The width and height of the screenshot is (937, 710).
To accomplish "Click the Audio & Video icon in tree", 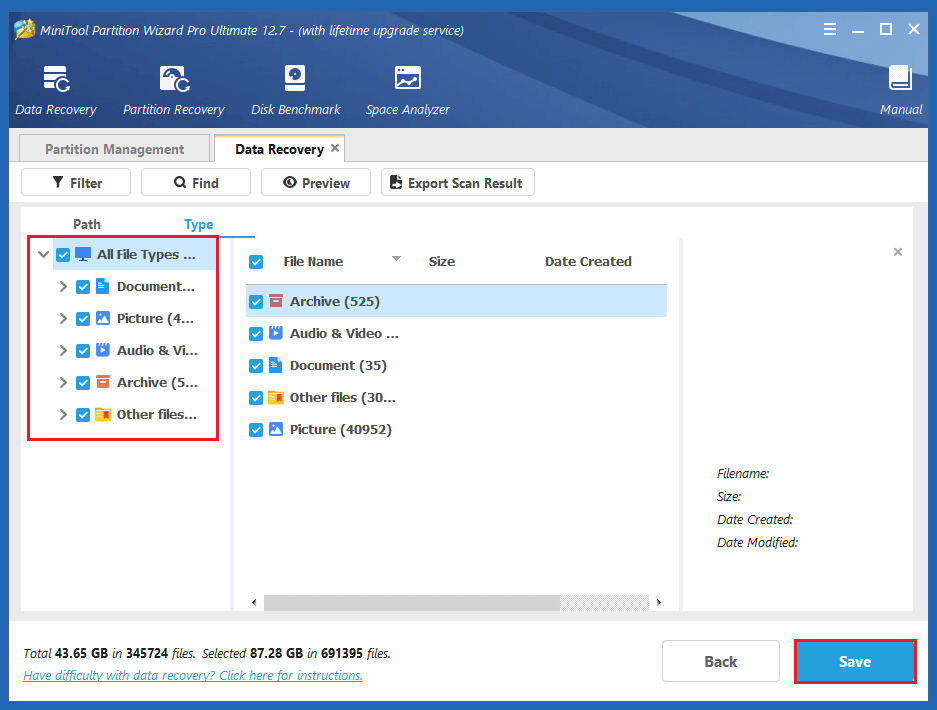I will click(103, 350).
